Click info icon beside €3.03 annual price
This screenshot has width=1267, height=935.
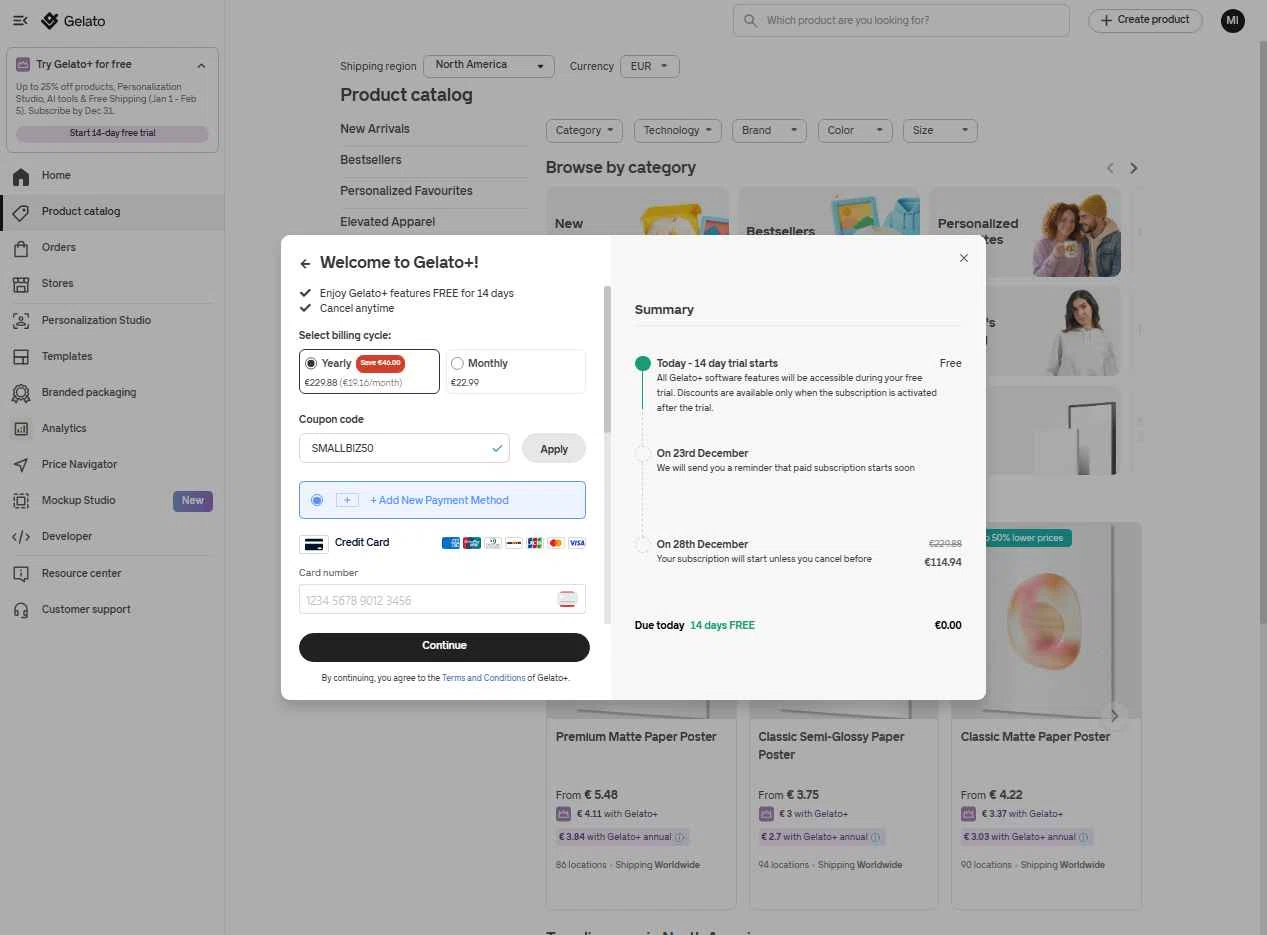tap(1084, 838)
